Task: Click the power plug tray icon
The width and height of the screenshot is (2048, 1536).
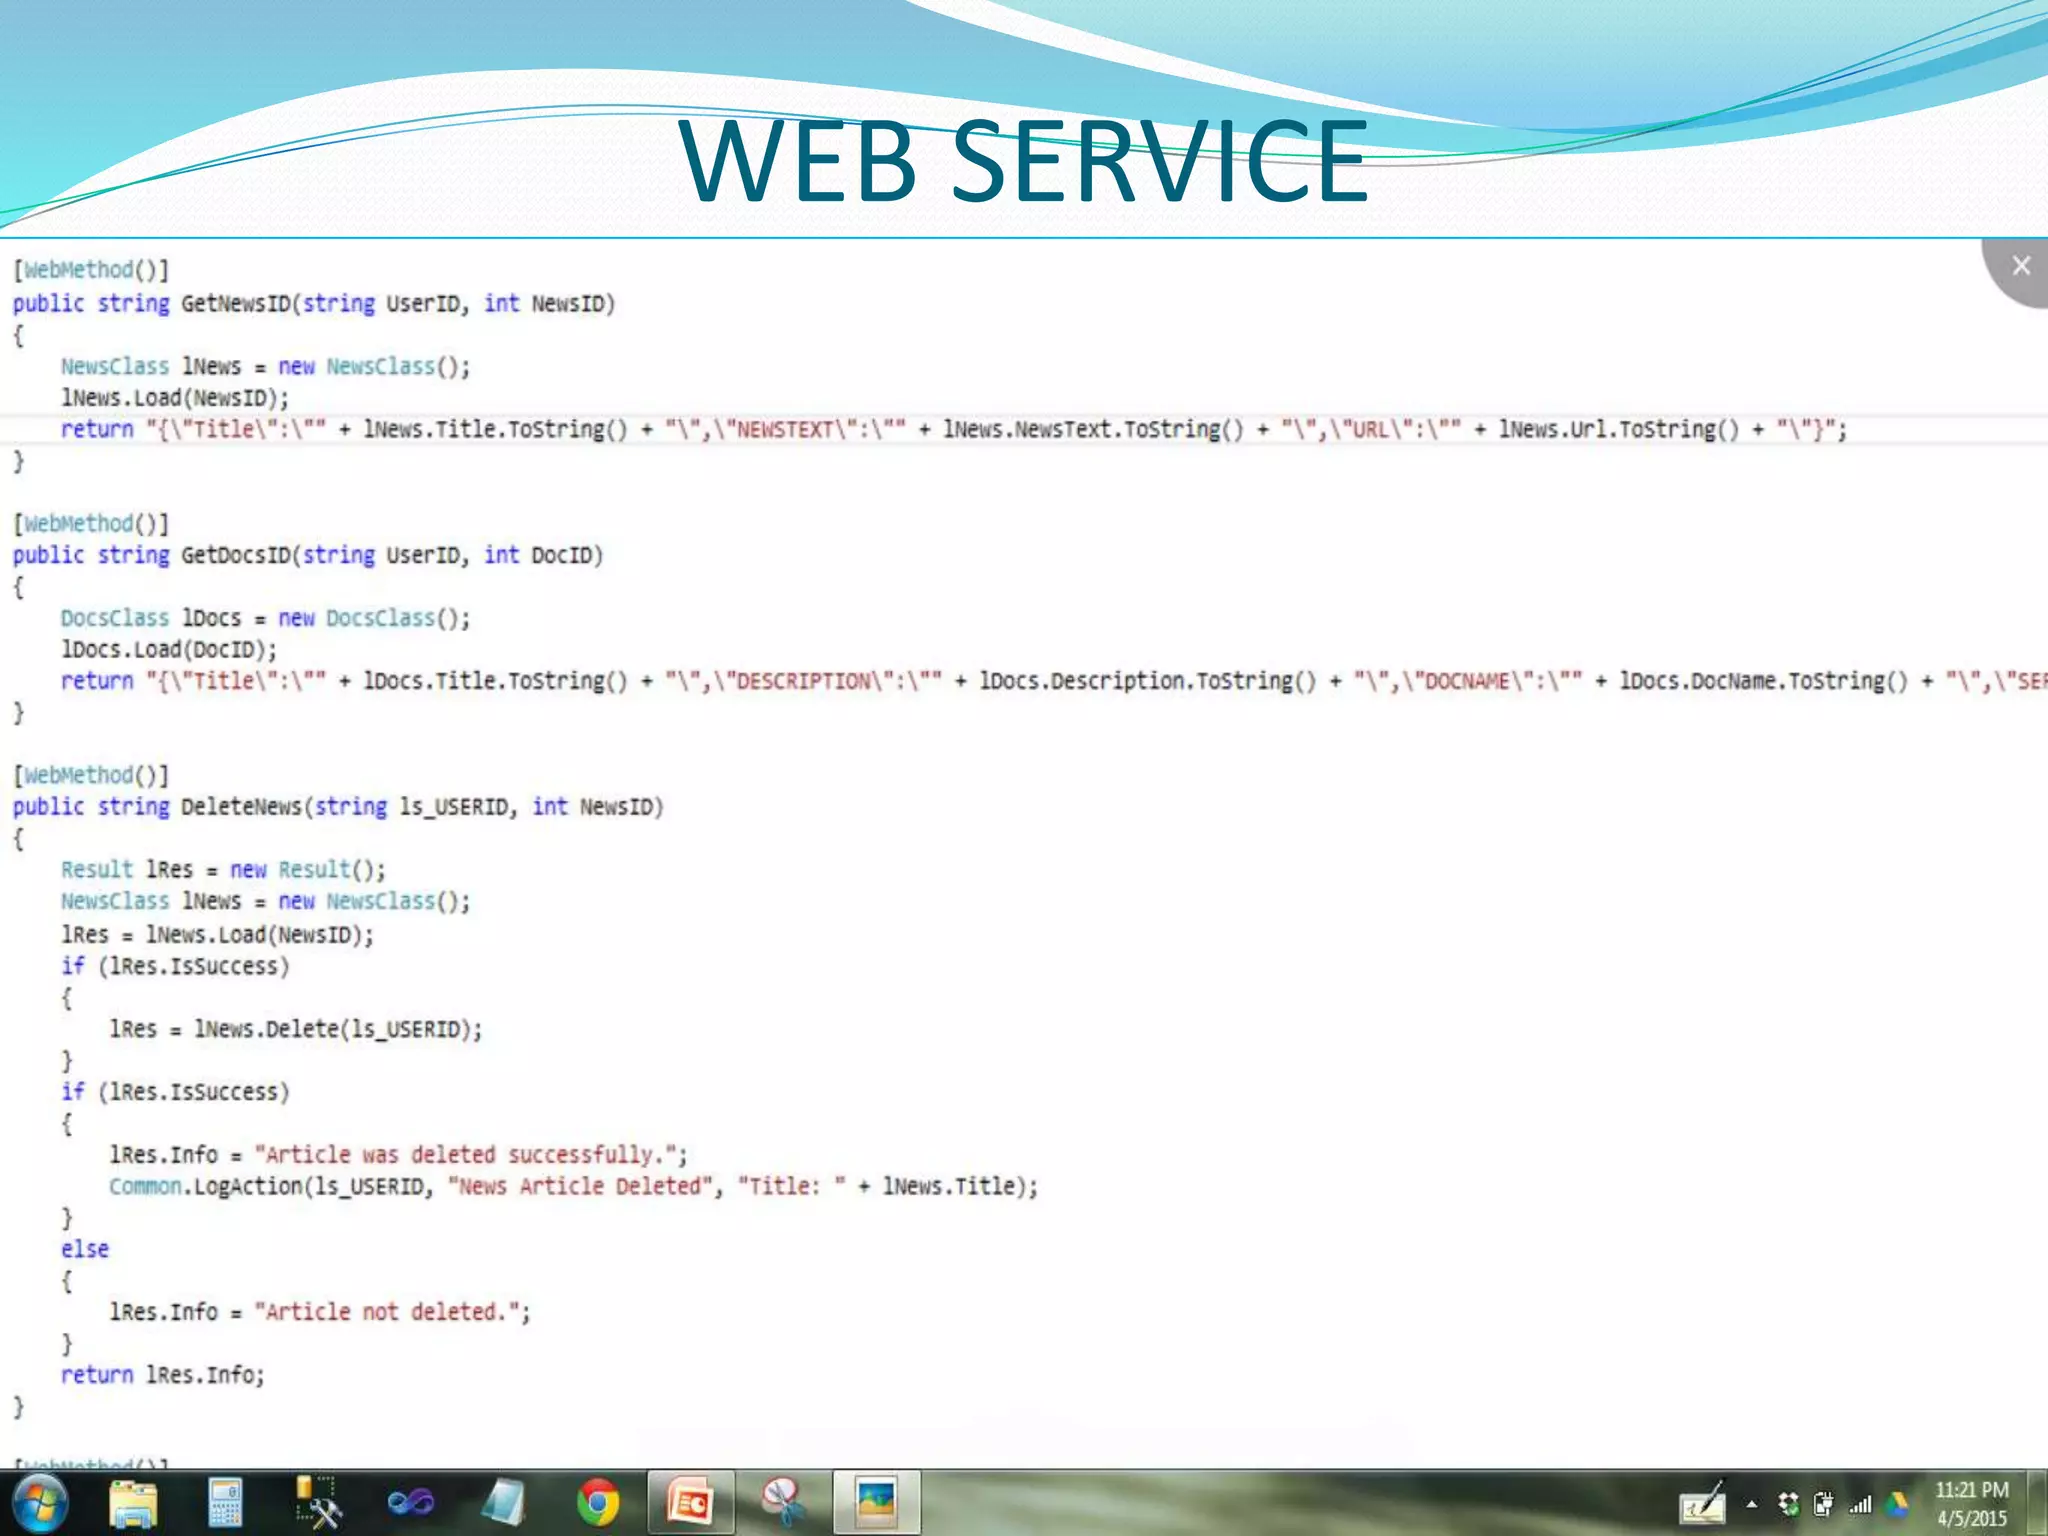Action: coord(1824,1504)
